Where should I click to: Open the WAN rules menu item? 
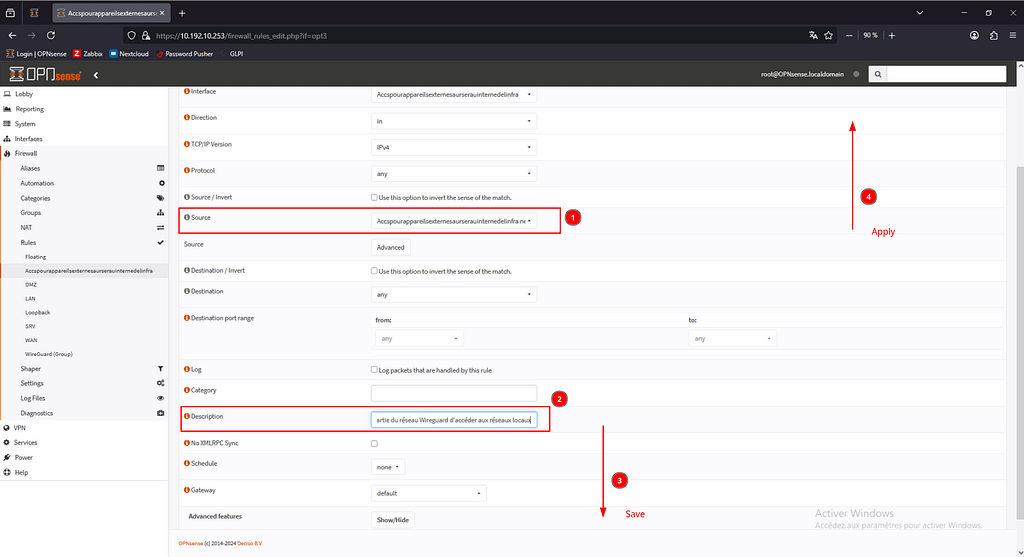pos(31,340)
